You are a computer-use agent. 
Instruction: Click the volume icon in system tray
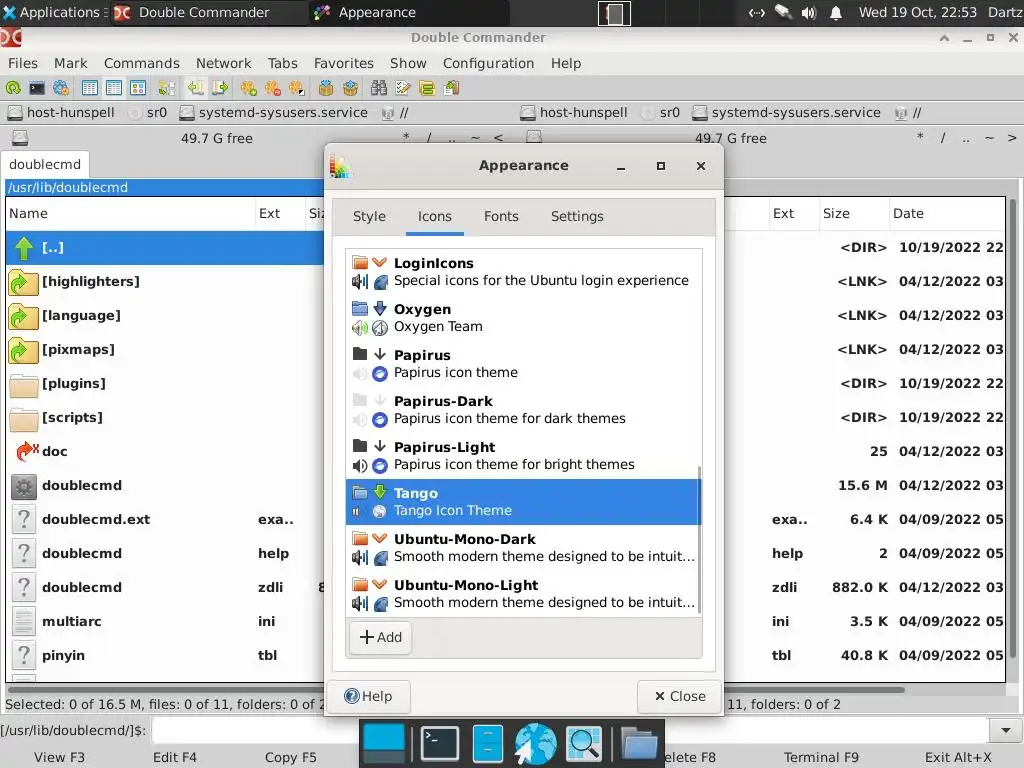pyautogui.click(x=808, y=12)
